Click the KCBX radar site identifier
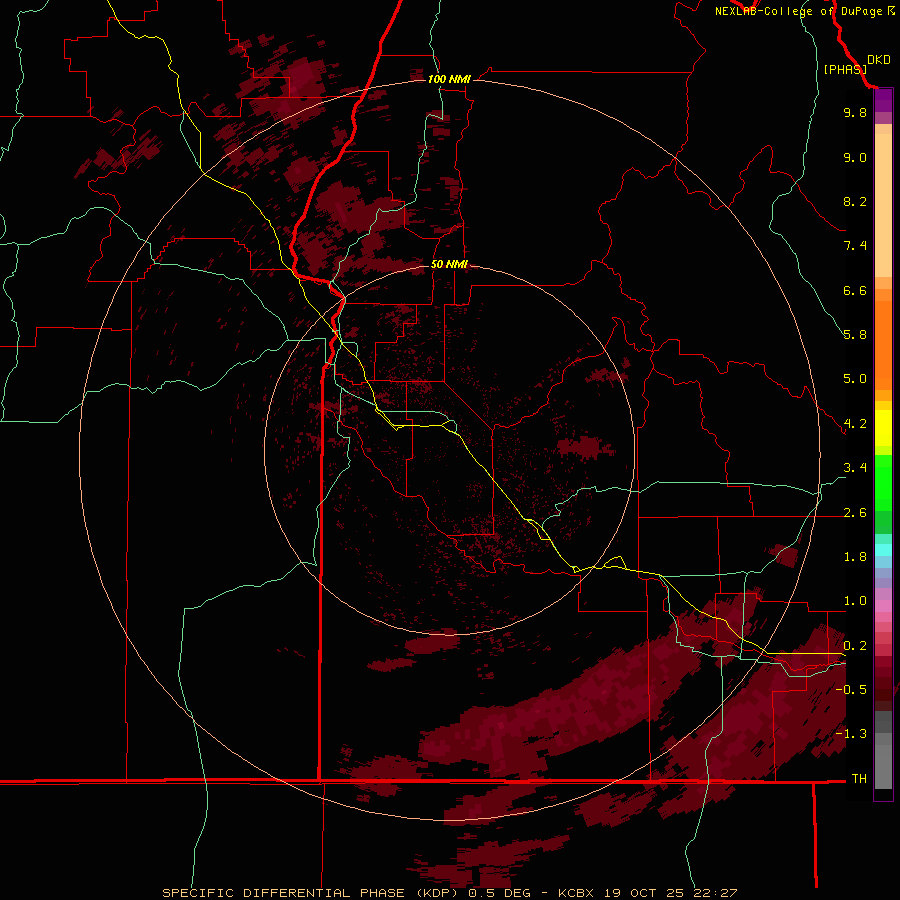Viewport: 900px width, 900px height. tap(576, 893)
